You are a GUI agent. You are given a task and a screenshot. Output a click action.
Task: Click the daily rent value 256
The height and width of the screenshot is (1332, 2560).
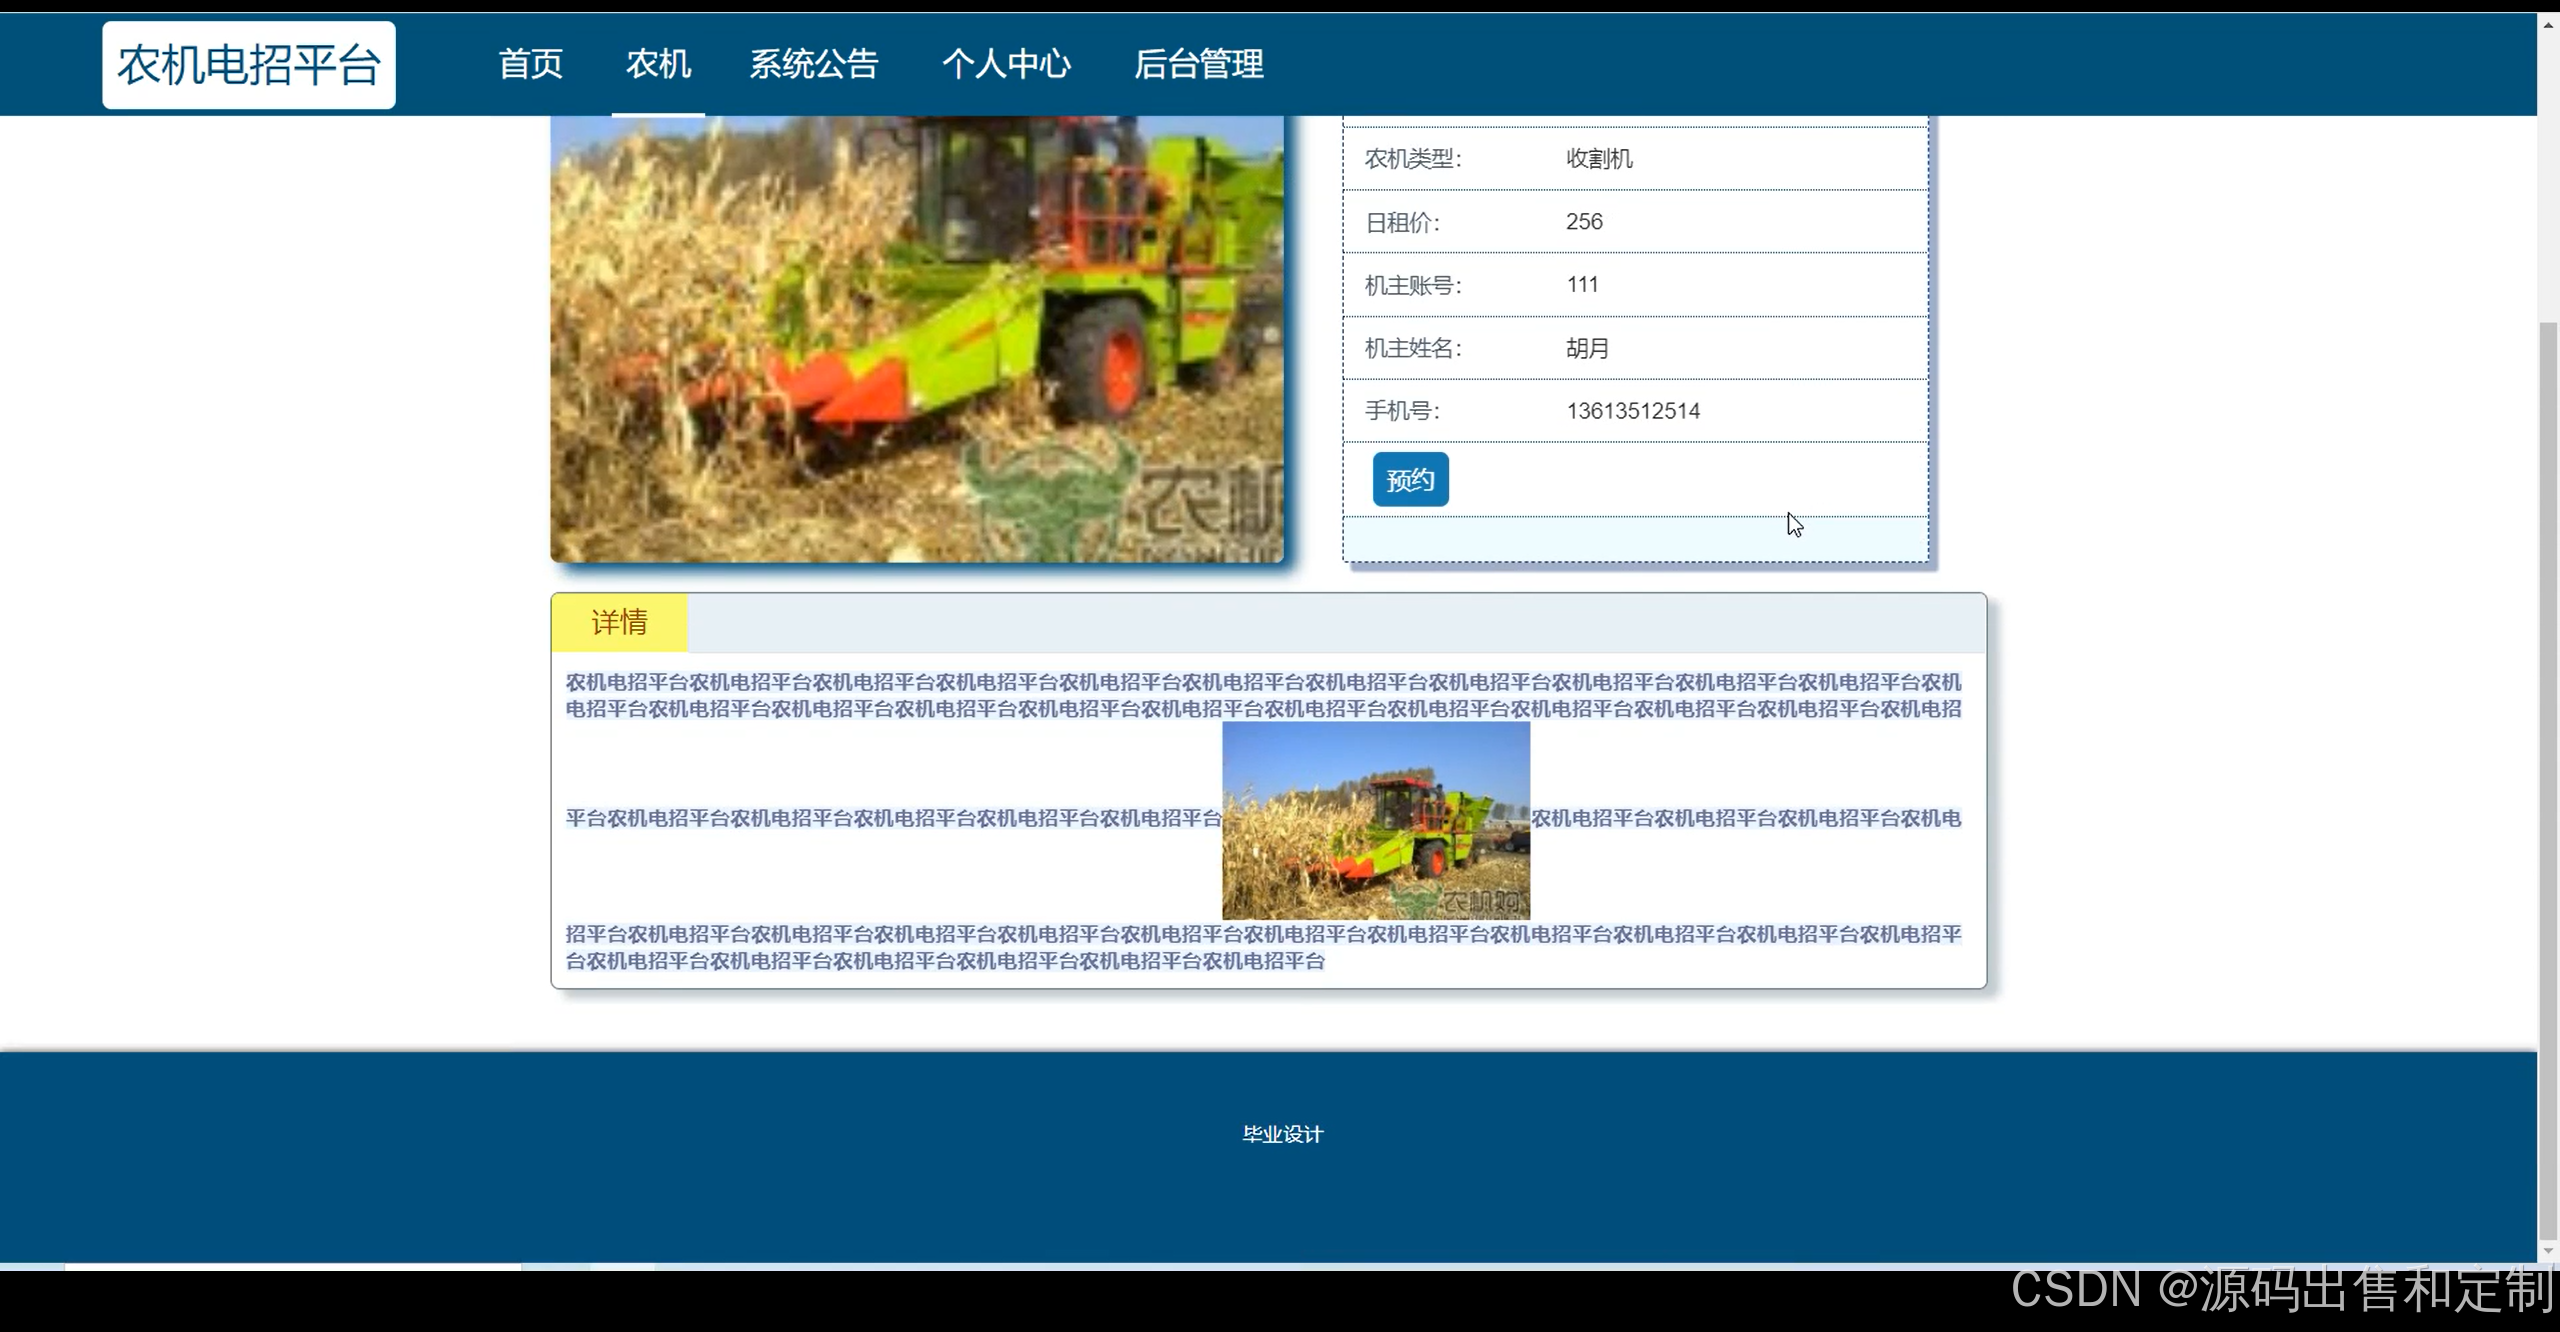[1584, 222]
